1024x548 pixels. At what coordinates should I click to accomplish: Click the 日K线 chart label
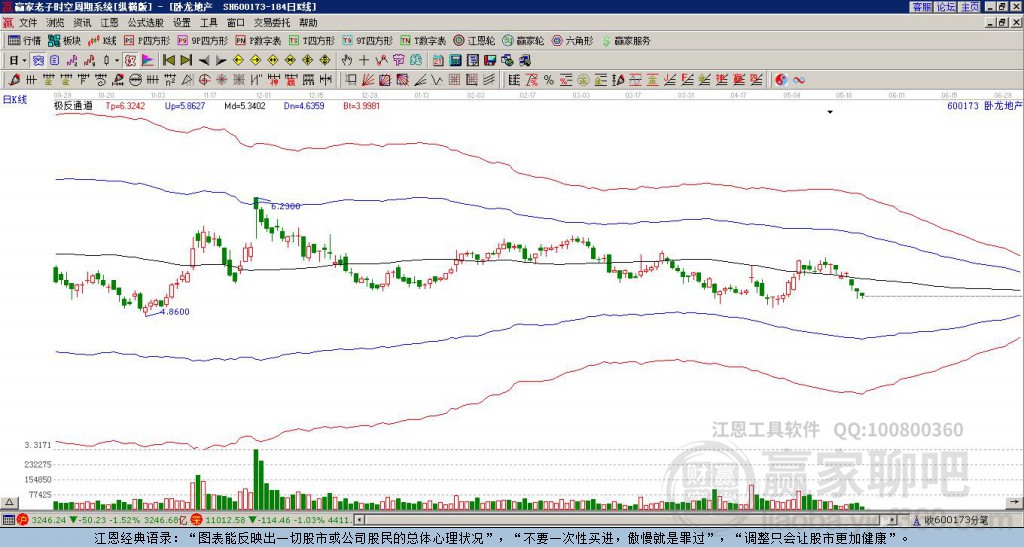coord(15,100)
